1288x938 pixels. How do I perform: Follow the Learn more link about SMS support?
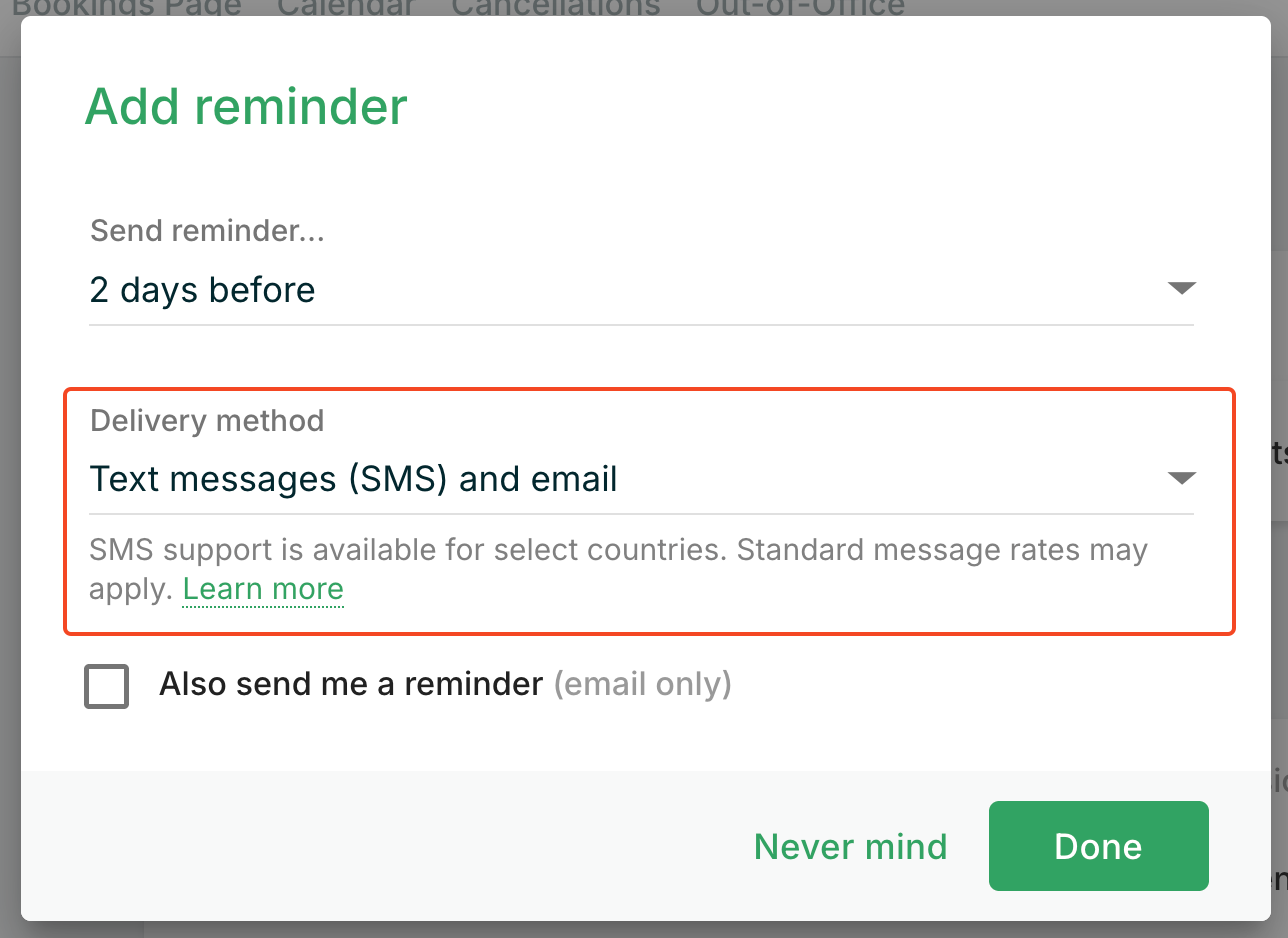click(x=263, y=590)
